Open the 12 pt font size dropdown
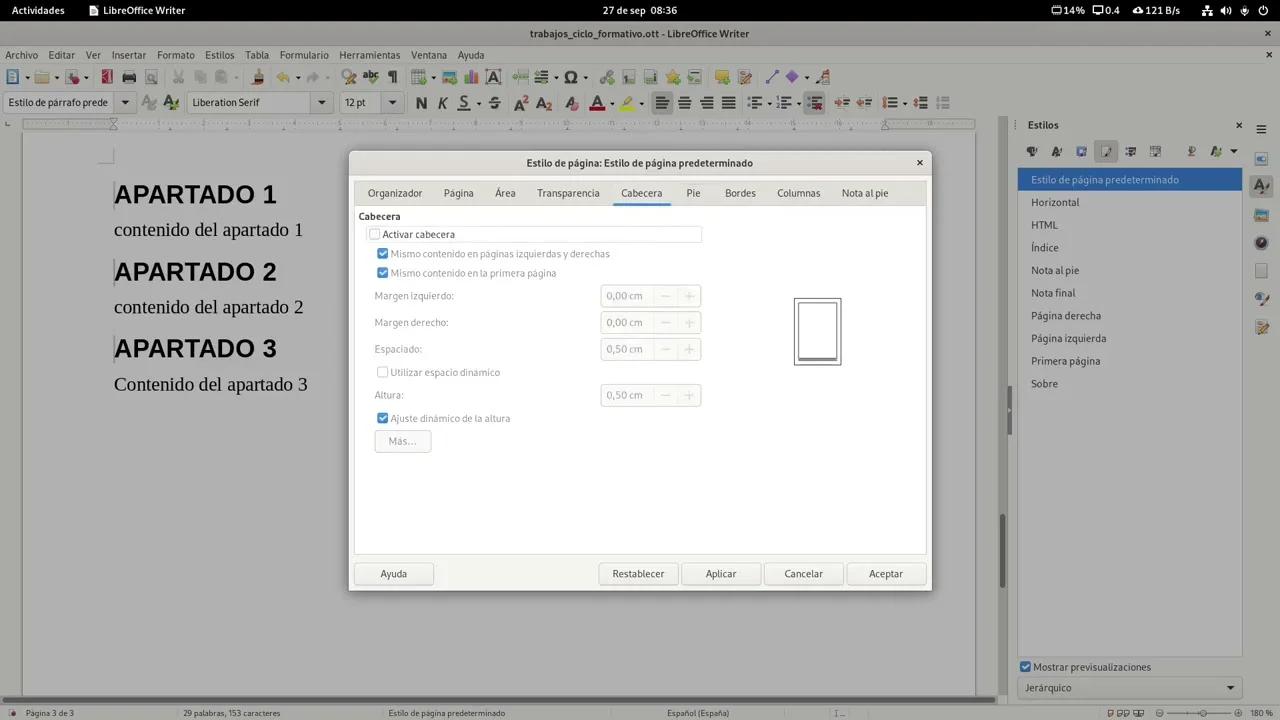The height and width of the screenshot is (720, 1280). coord(392,102)
